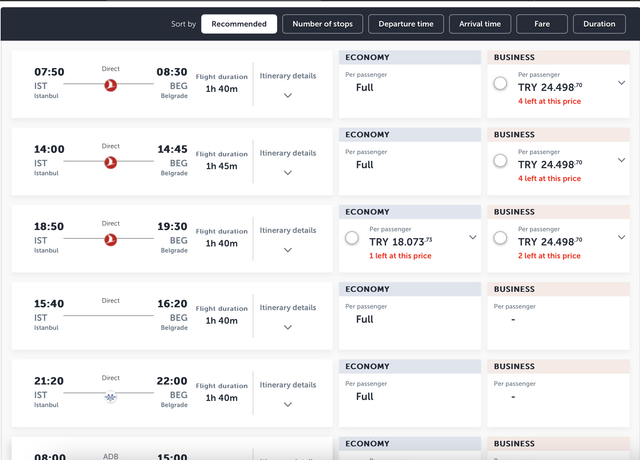Click Itinerary details text on 18:50 flight
Screen dimensions: 640x460
pyautogui.click(x=288, y=230)
